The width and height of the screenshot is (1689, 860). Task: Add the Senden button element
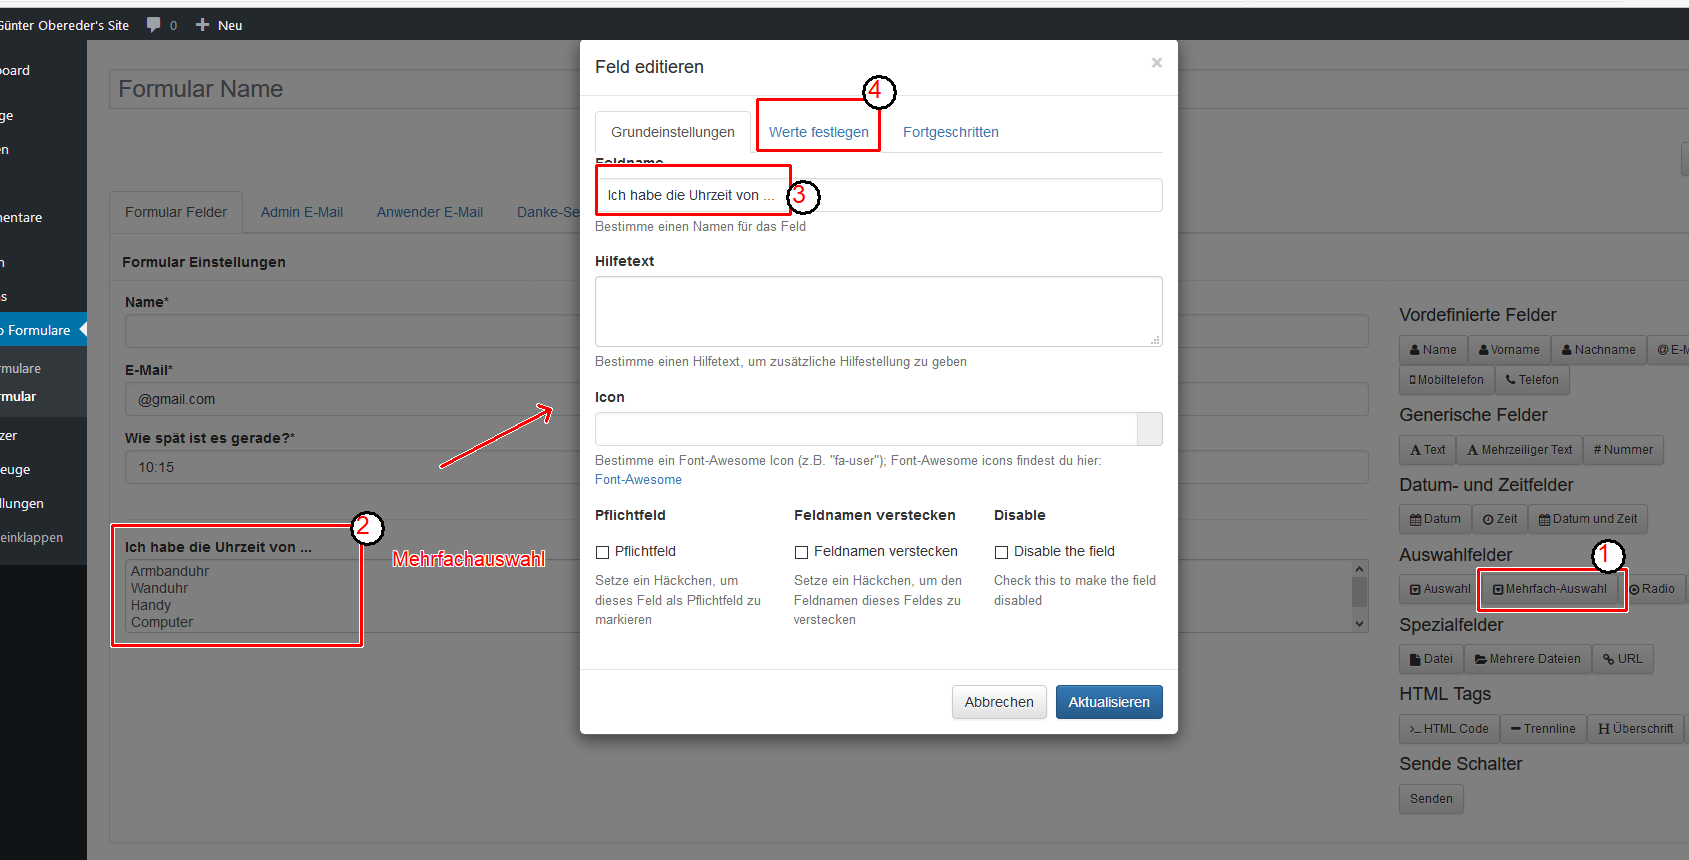[1431, 799]
